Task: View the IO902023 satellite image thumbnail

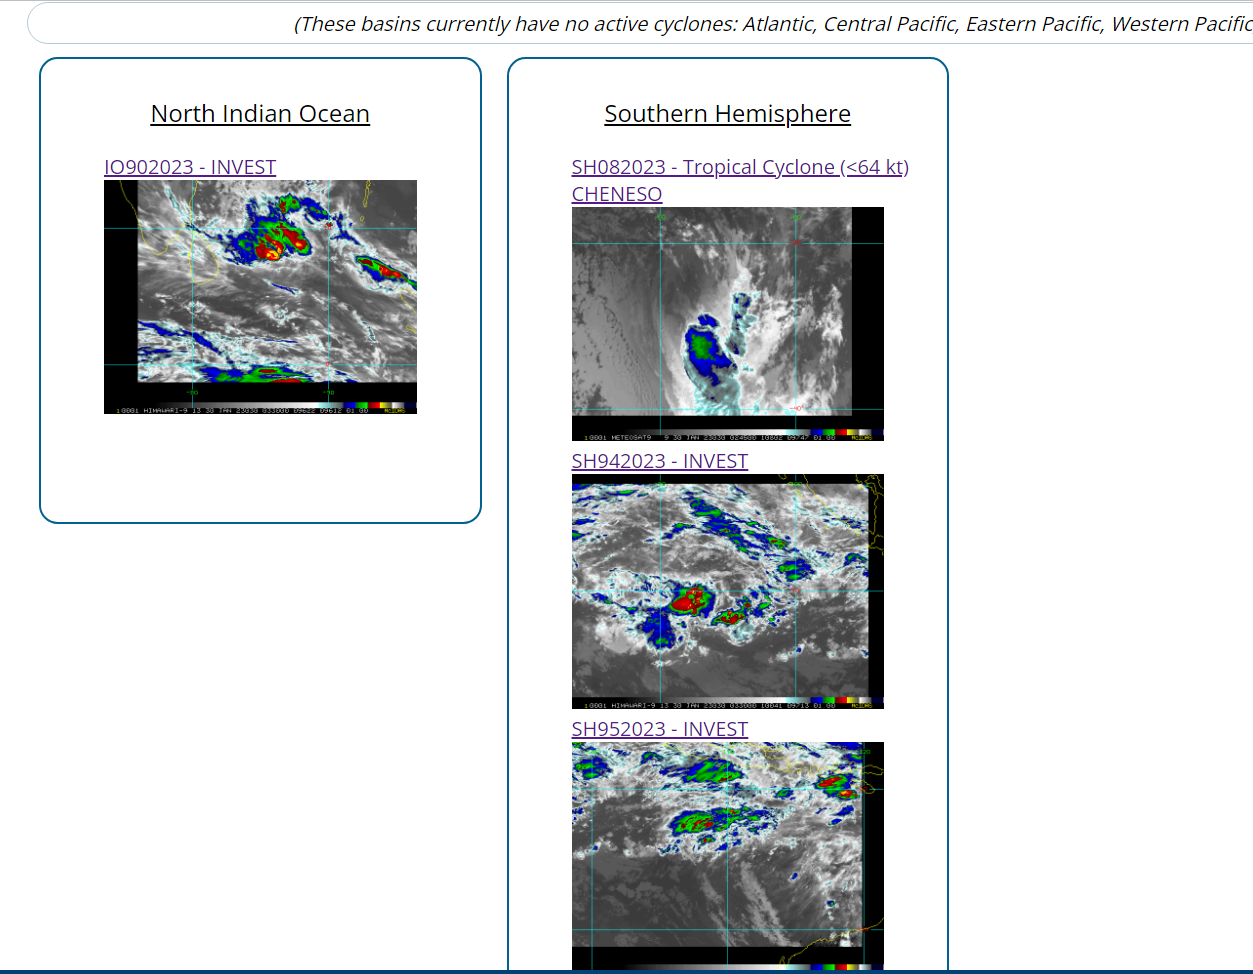Action: click(x=260, y=297)
